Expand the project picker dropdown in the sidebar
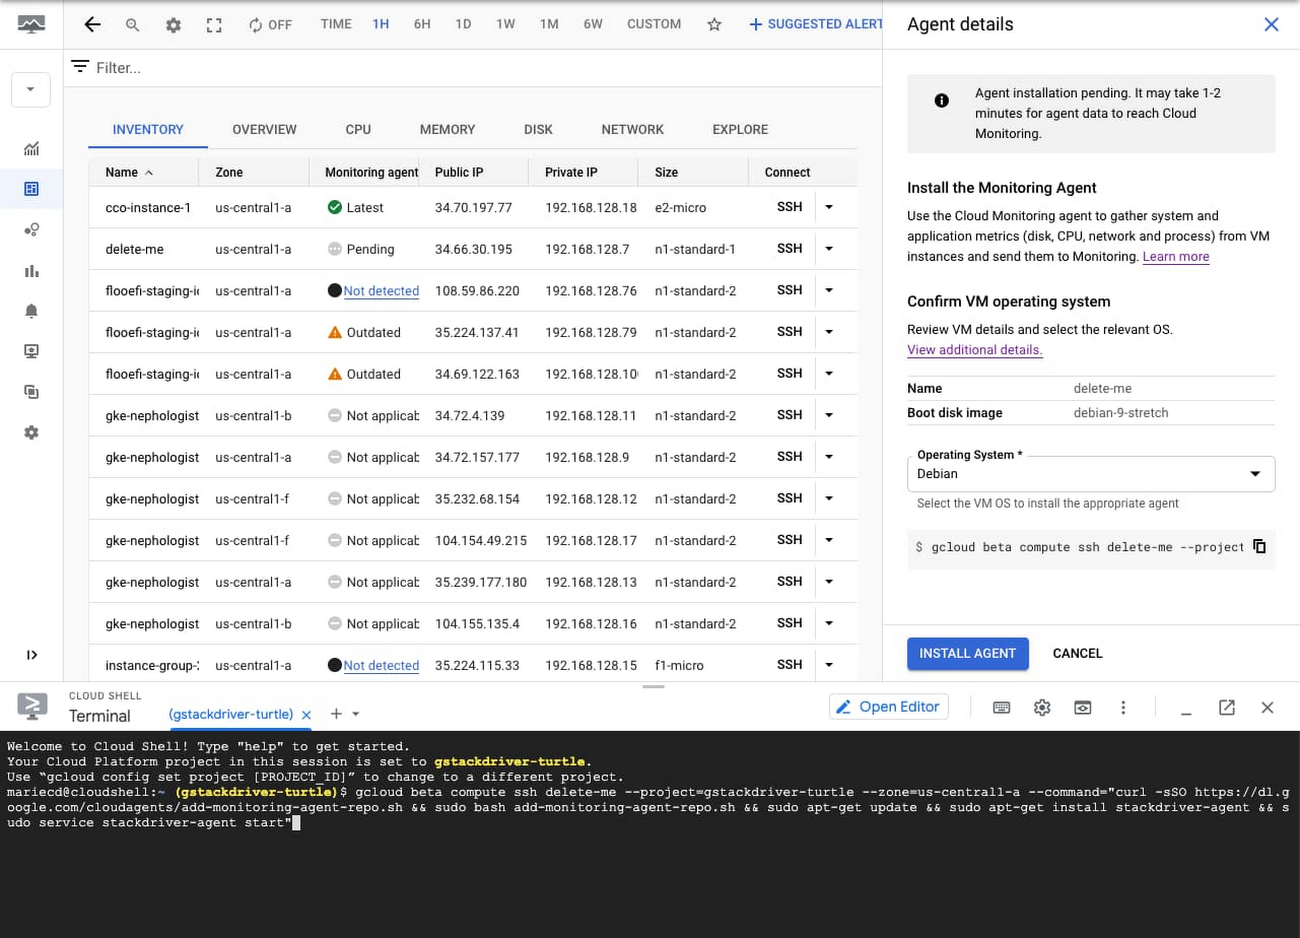 31,89
